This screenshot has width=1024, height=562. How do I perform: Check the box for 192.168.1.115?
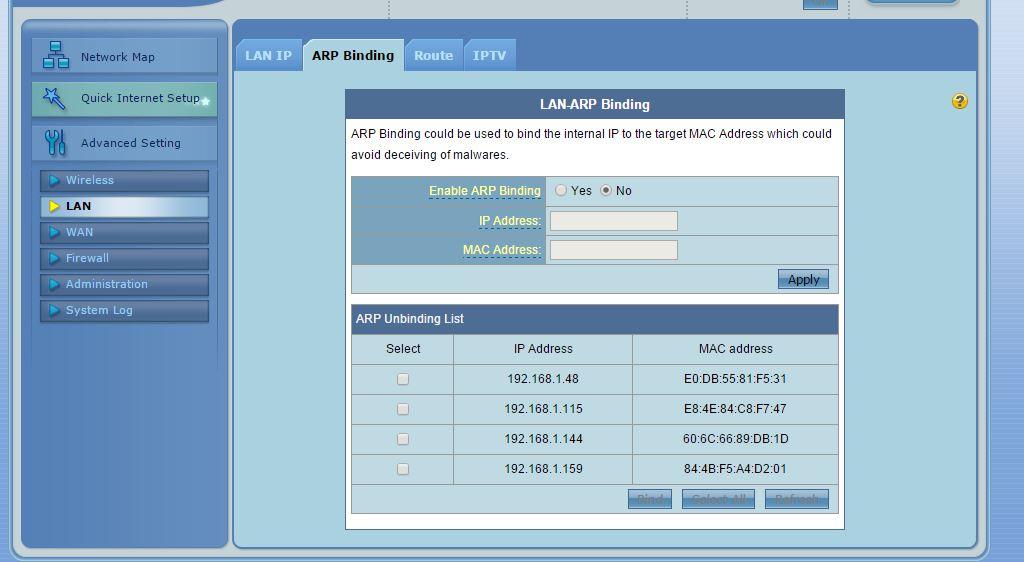403,409
